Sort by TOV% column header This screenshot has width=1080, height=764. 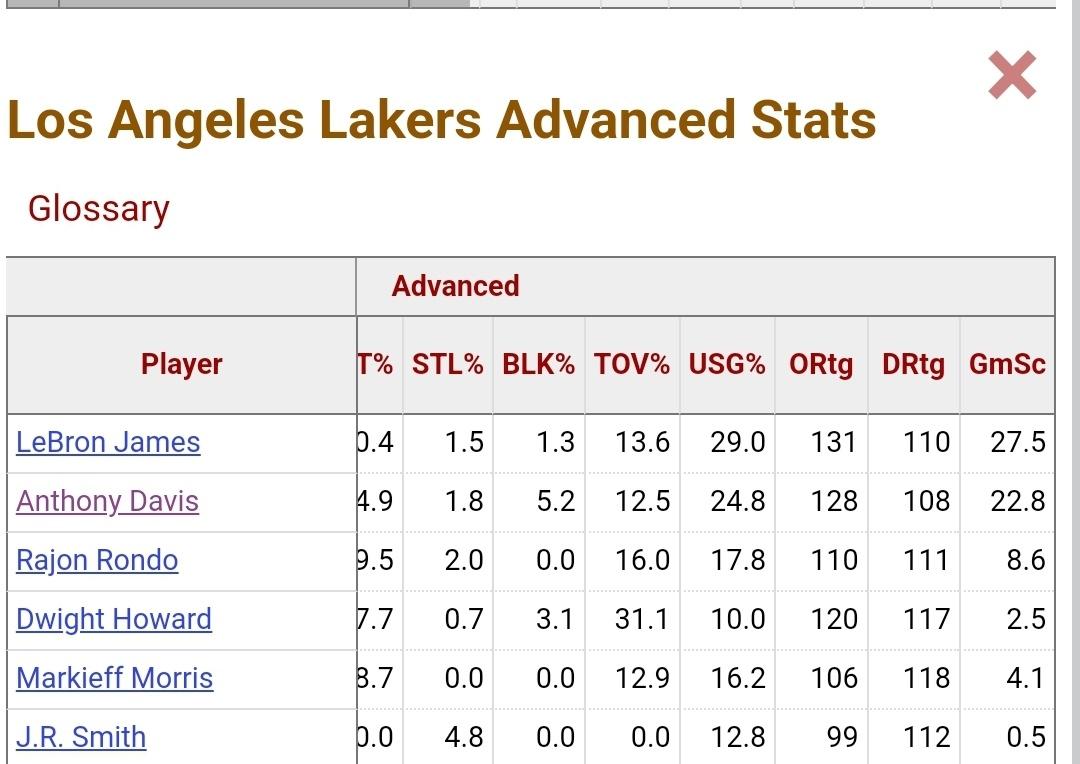pyautogui.click(x=631, y=364)
